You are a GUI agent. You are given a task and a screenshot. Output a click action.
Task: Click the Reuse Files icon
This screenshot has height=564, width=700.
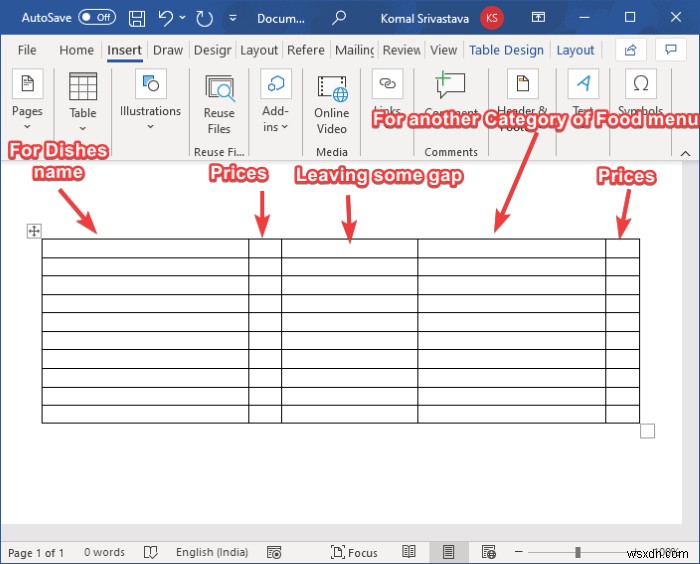point(219,88)
